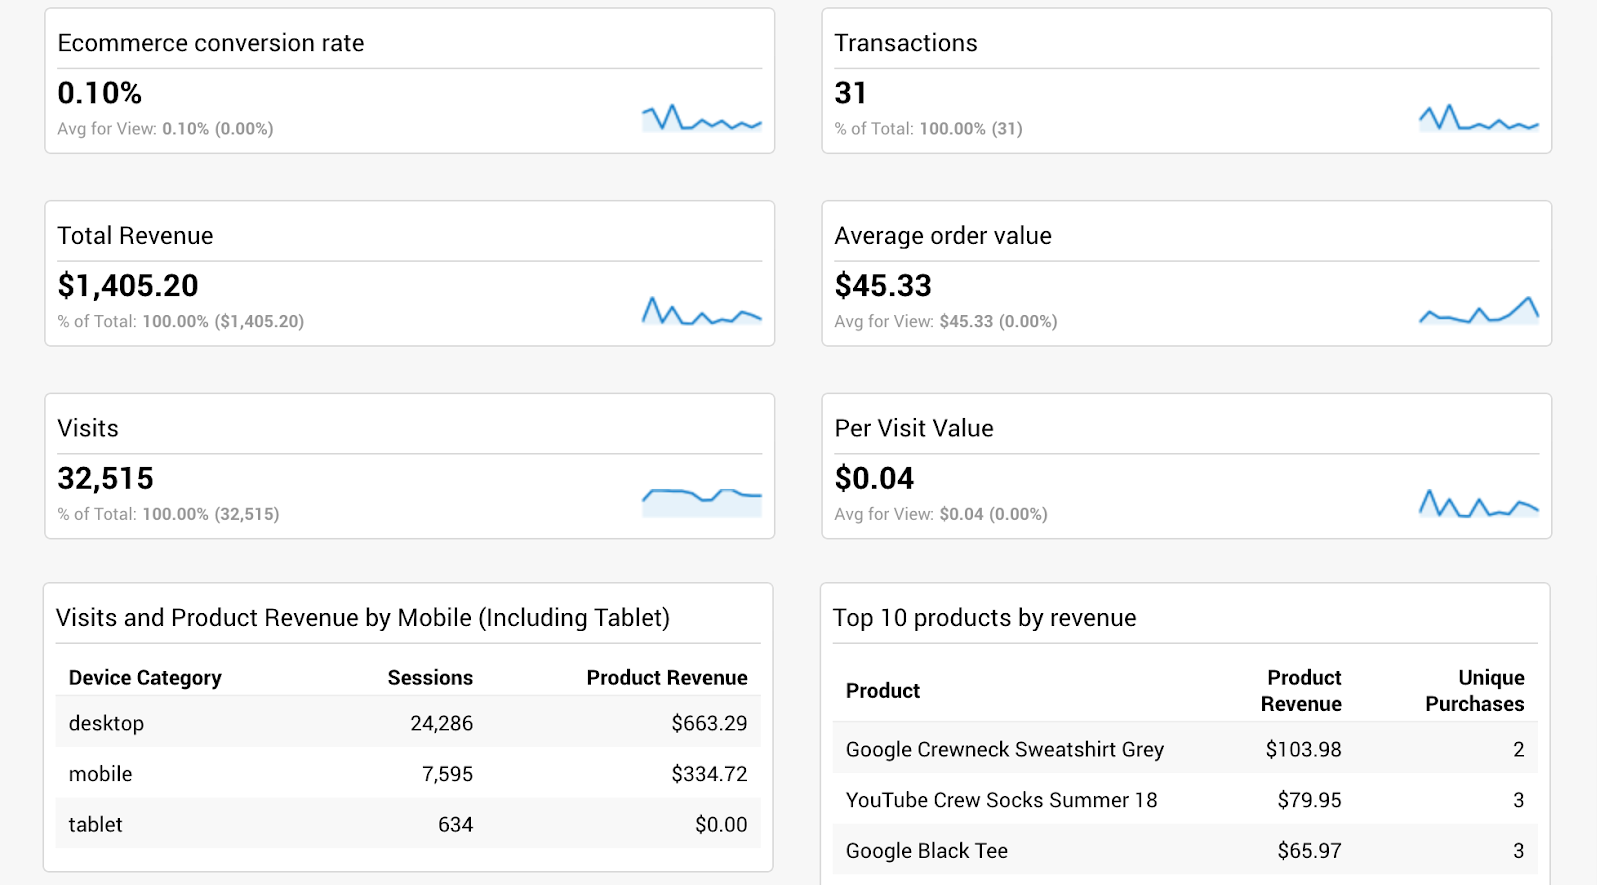
Task: Select the Average order value heading
Action: [943, 236]
